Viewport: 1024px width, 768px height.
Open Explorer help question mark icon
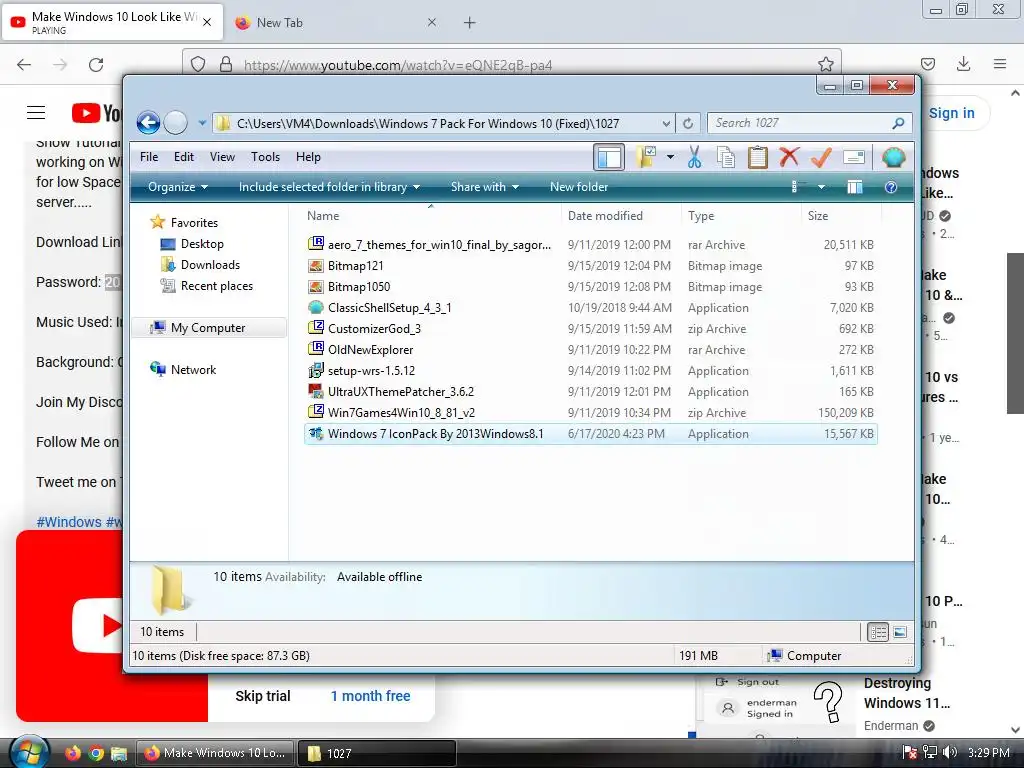click(x=891, y=187)
